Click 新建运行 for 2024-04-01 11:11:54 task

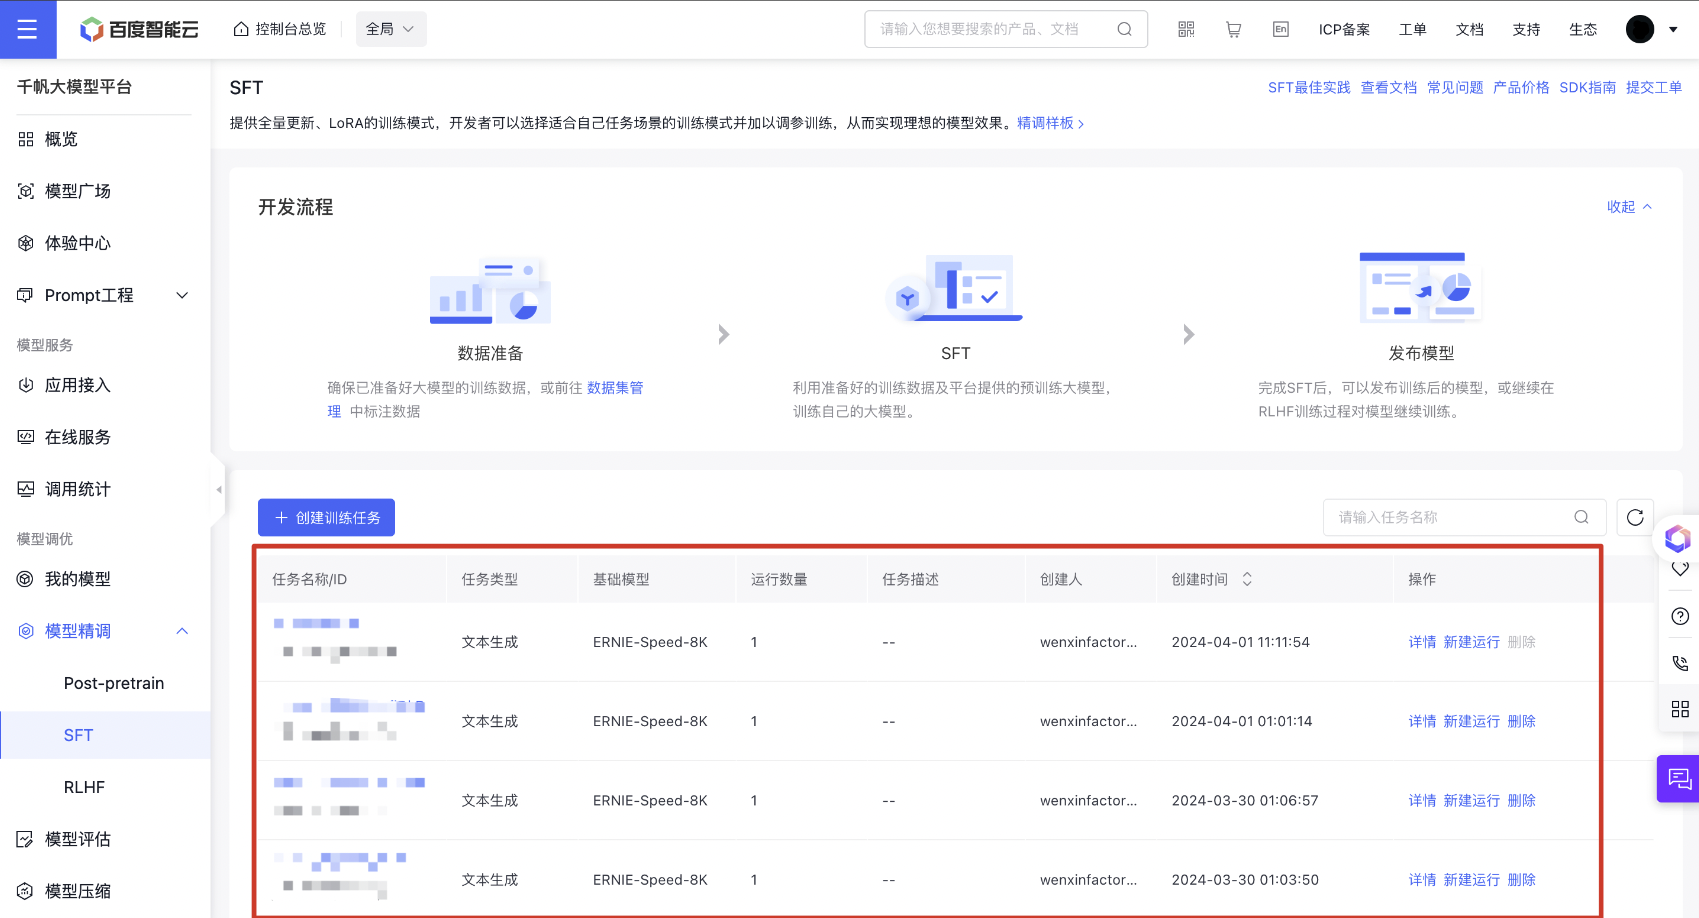pos(1472,642)
